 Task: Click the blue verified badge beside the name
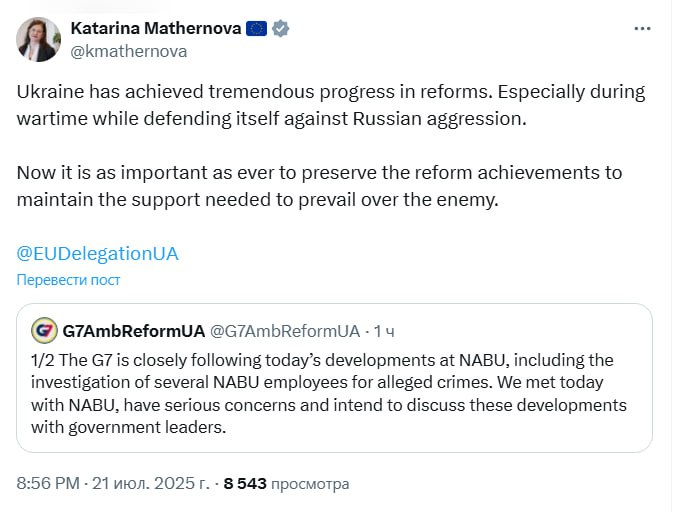(x=282, y=29)
